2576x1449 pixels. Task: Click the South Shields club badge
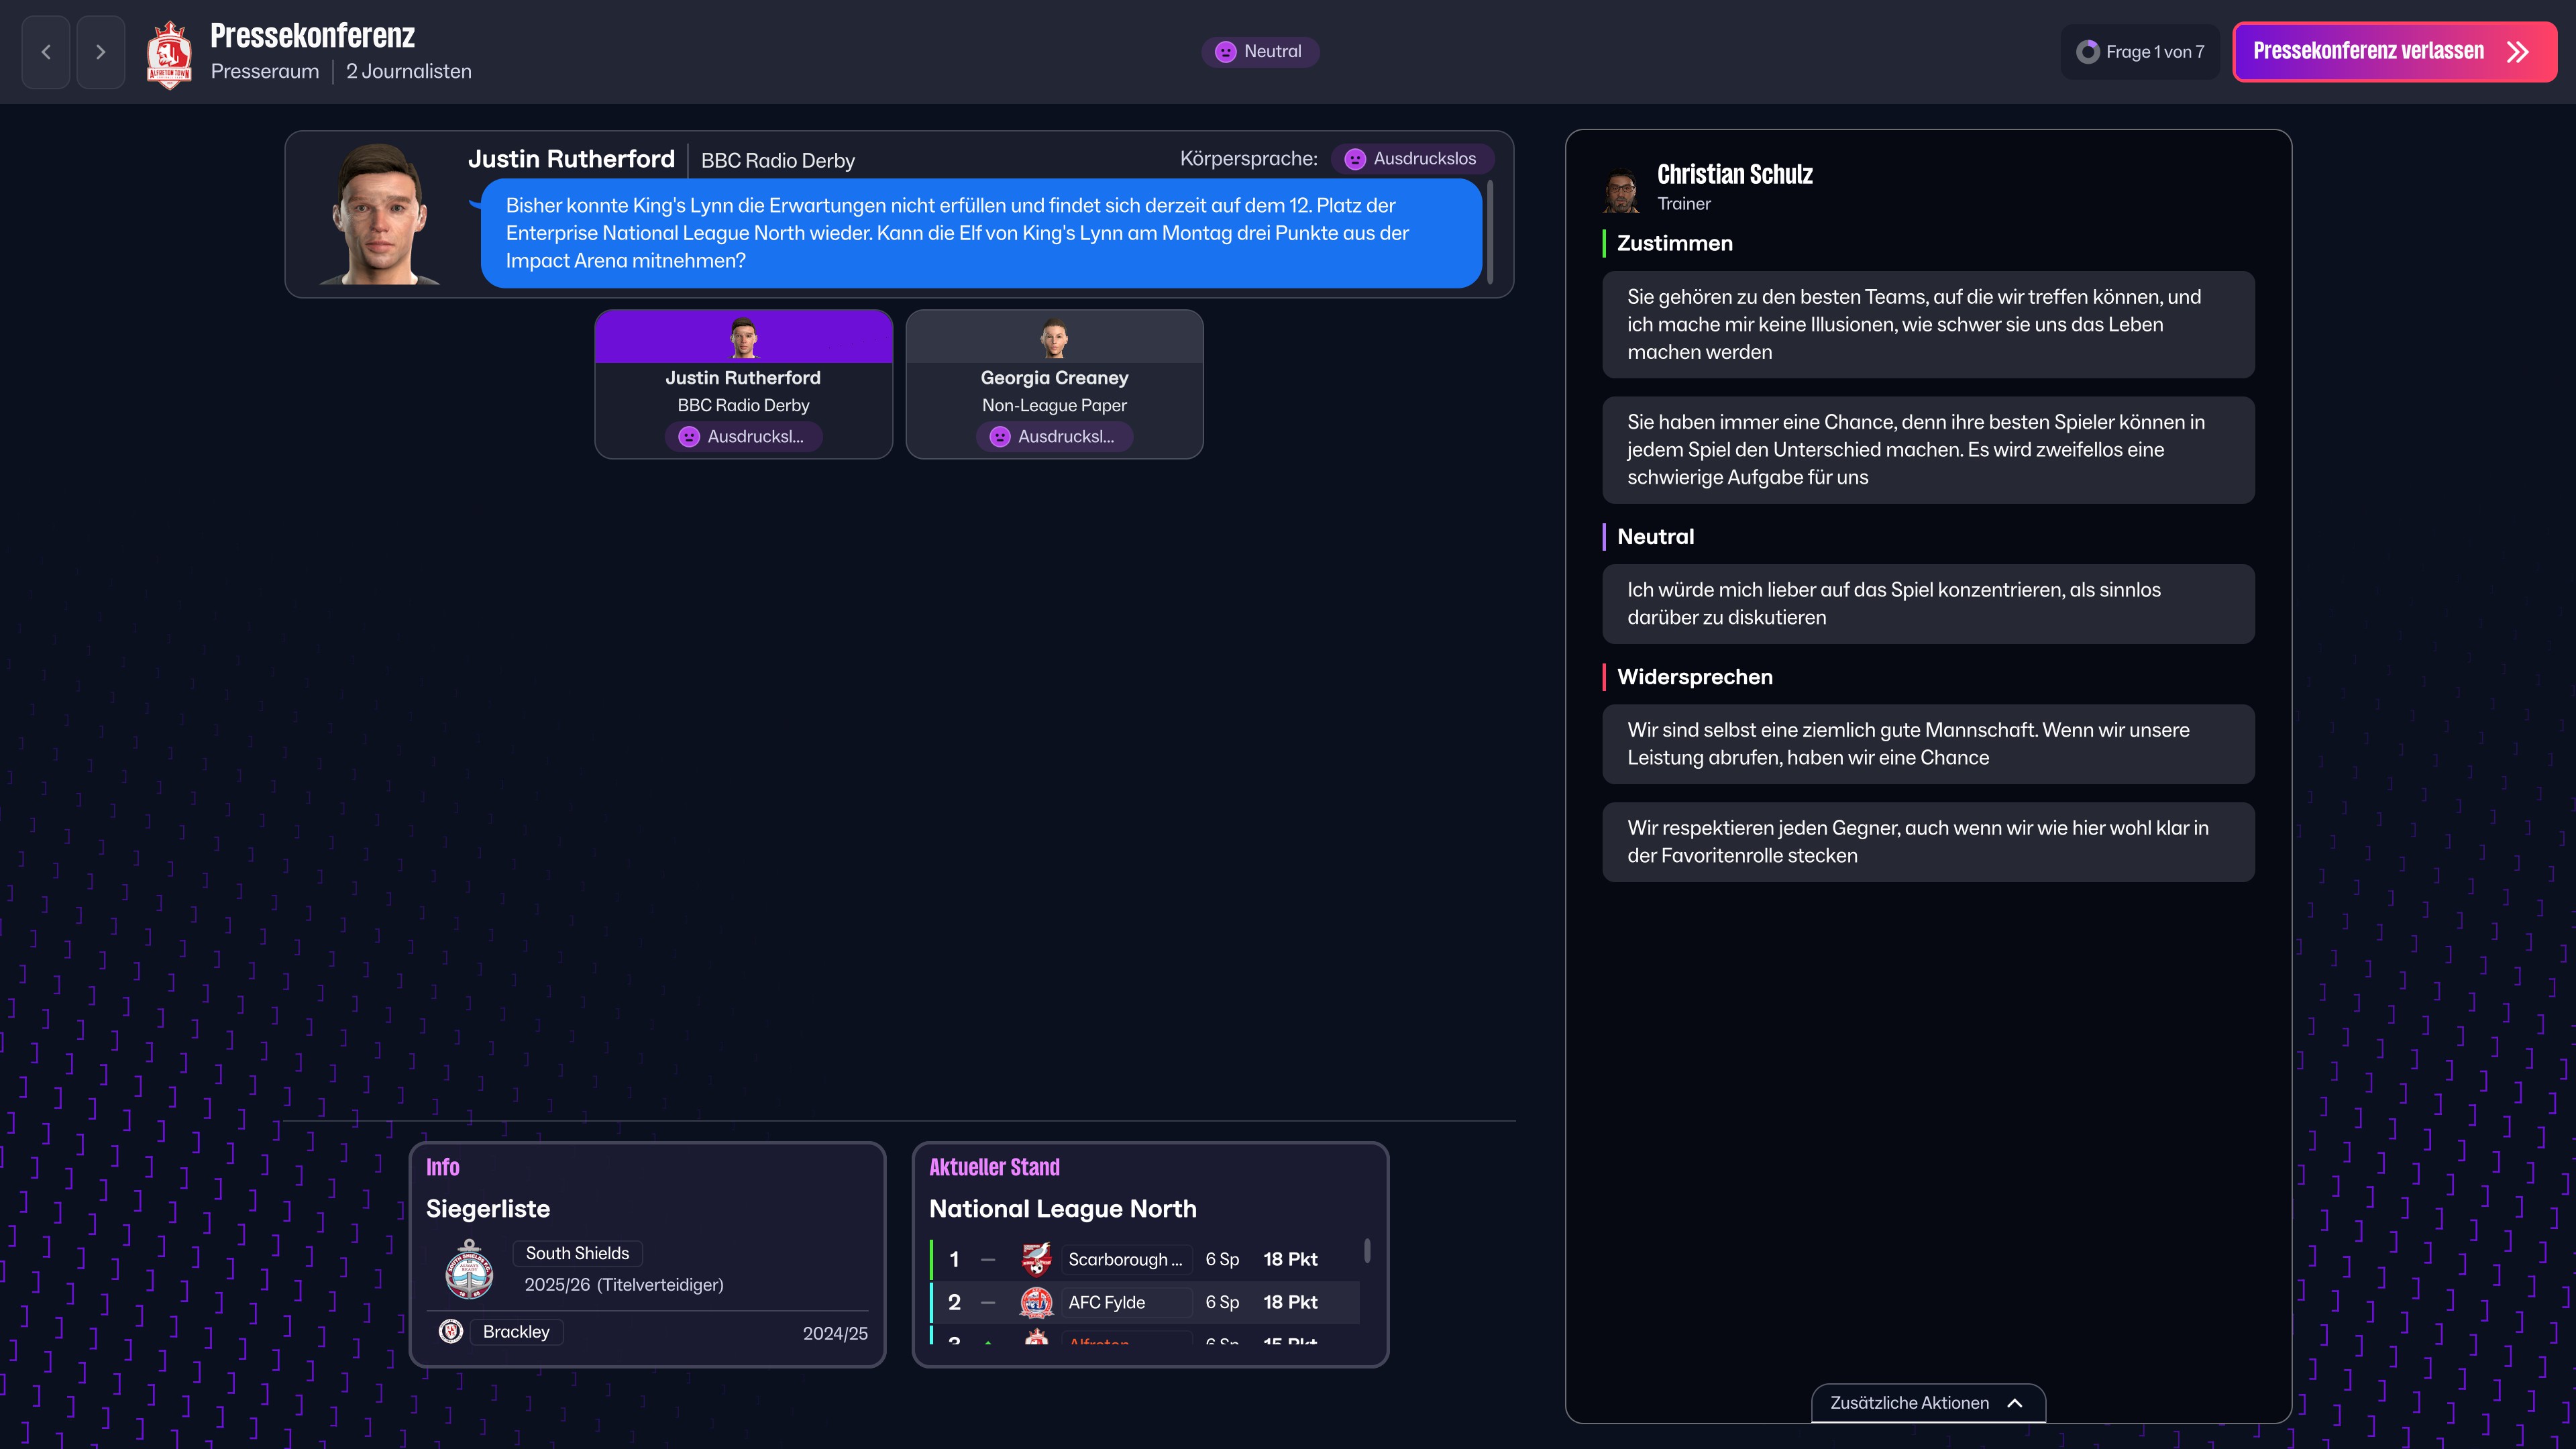tap(469, 1270)
